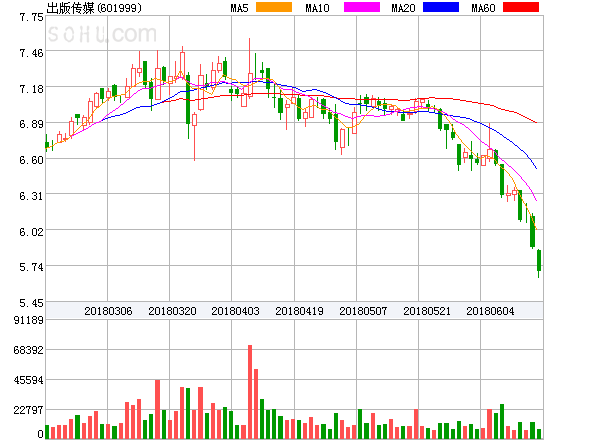The height and width of the screenshot is (440, 600).
Task: Click the MA60 legend label
Action: tap(483, 8)
